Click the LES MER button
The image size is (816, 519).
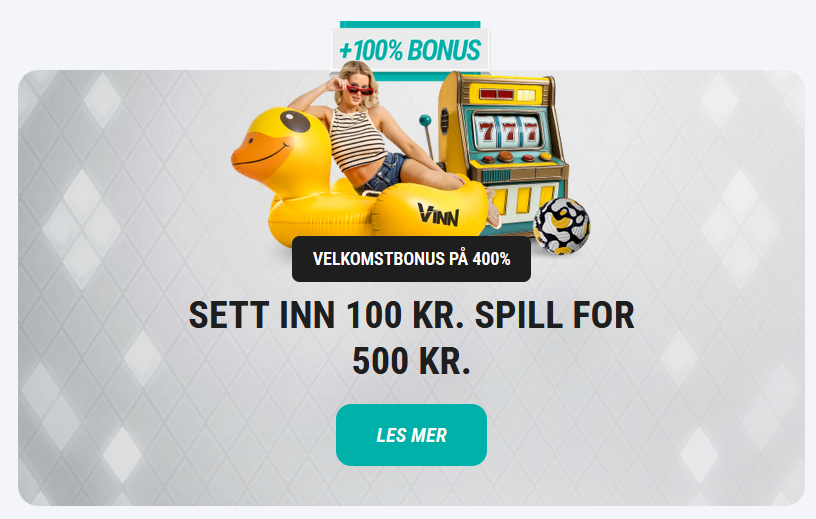coord(411,435)
